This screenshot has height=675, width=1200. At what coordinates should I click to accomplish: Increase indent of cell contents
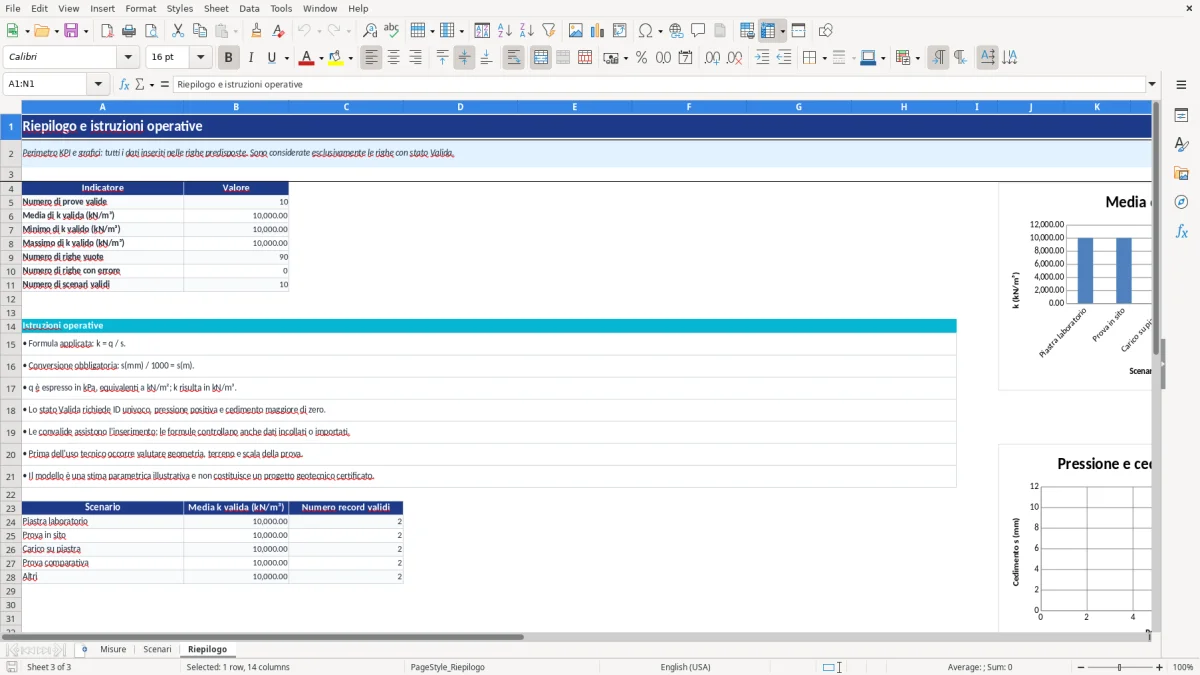[x=762, y=58]
